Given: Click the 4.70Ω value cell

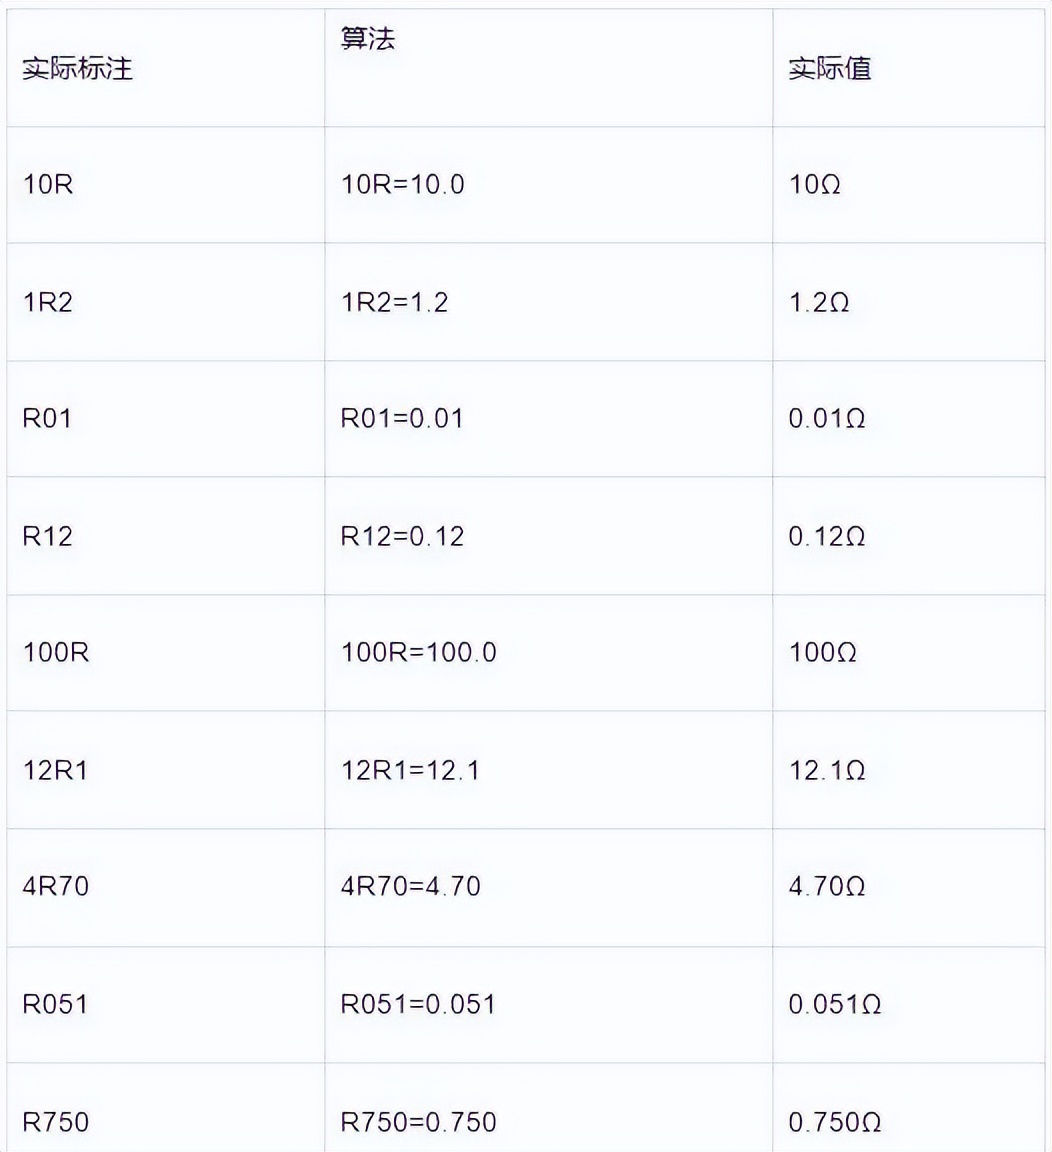Looking at the screenshot, I should 827,887.
